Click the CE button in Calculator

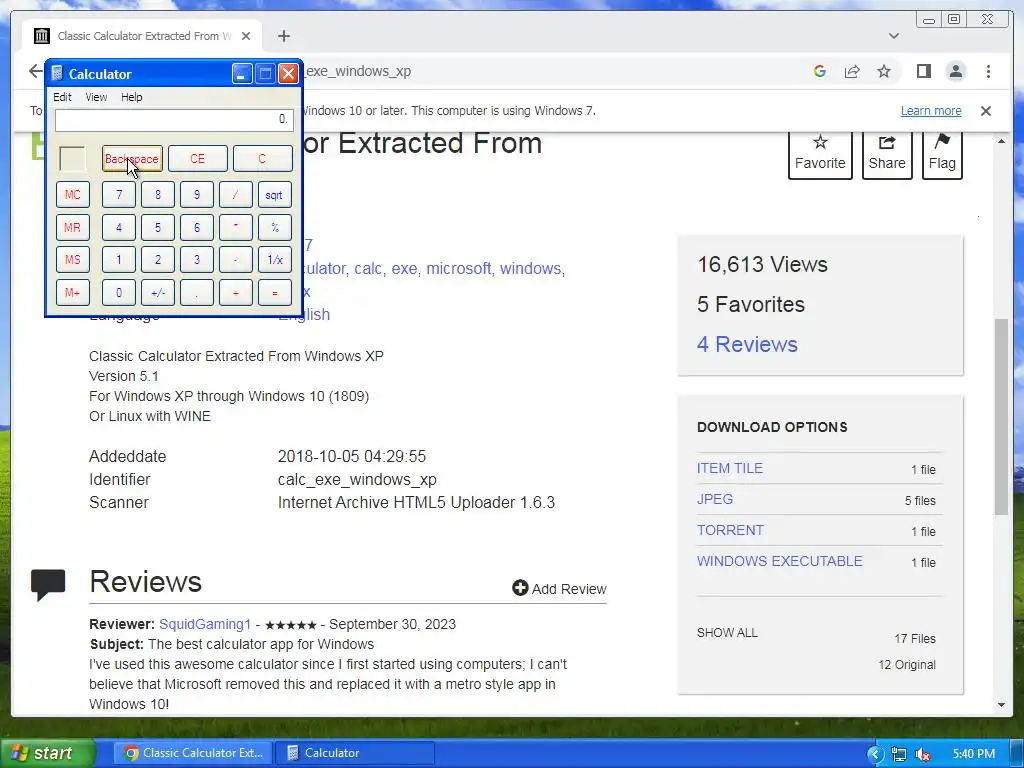pyautogui.click(x=197, y=159)
